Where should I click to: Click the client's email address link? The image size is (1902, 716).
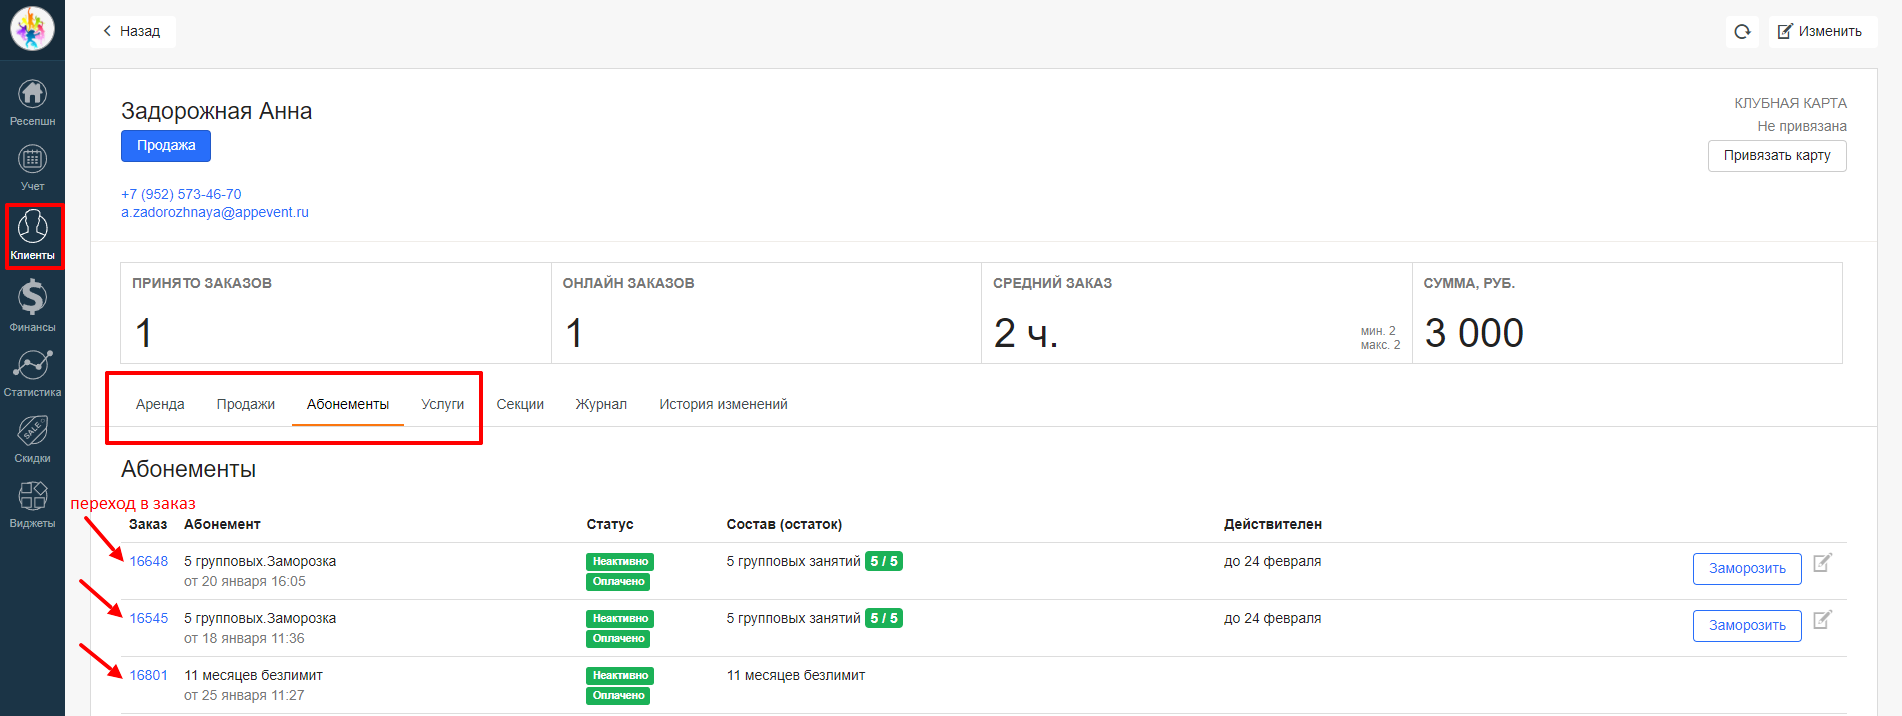pos(215,213)
